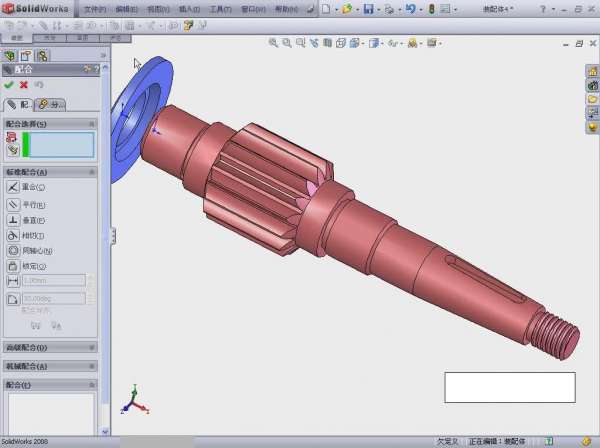Click the Open file folder icon
The width and height of the screenshot is (600, 448).
click(x=347, y=8)
